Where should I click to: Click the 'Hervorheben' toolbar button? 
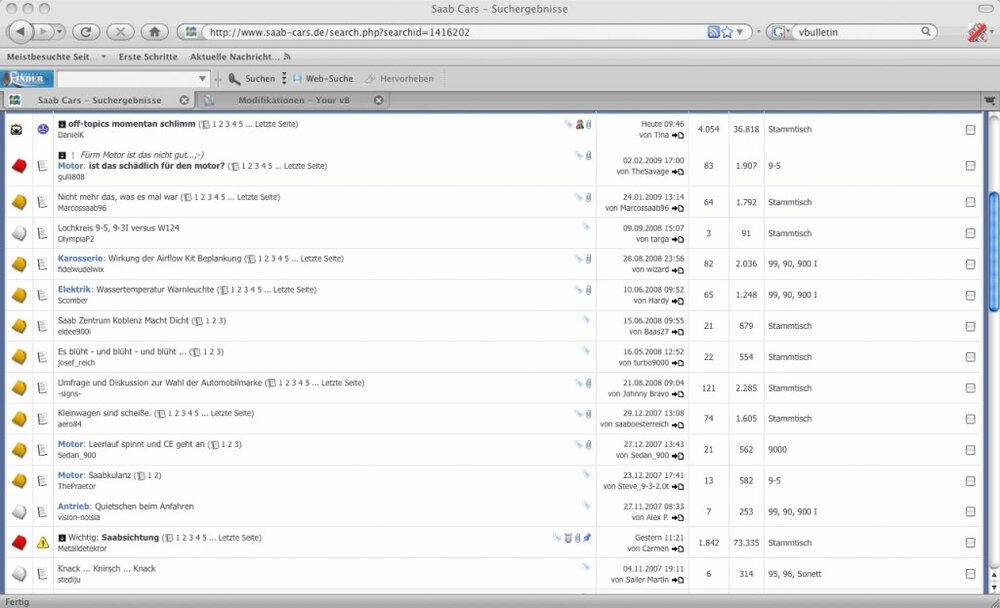tap(399, 78)
